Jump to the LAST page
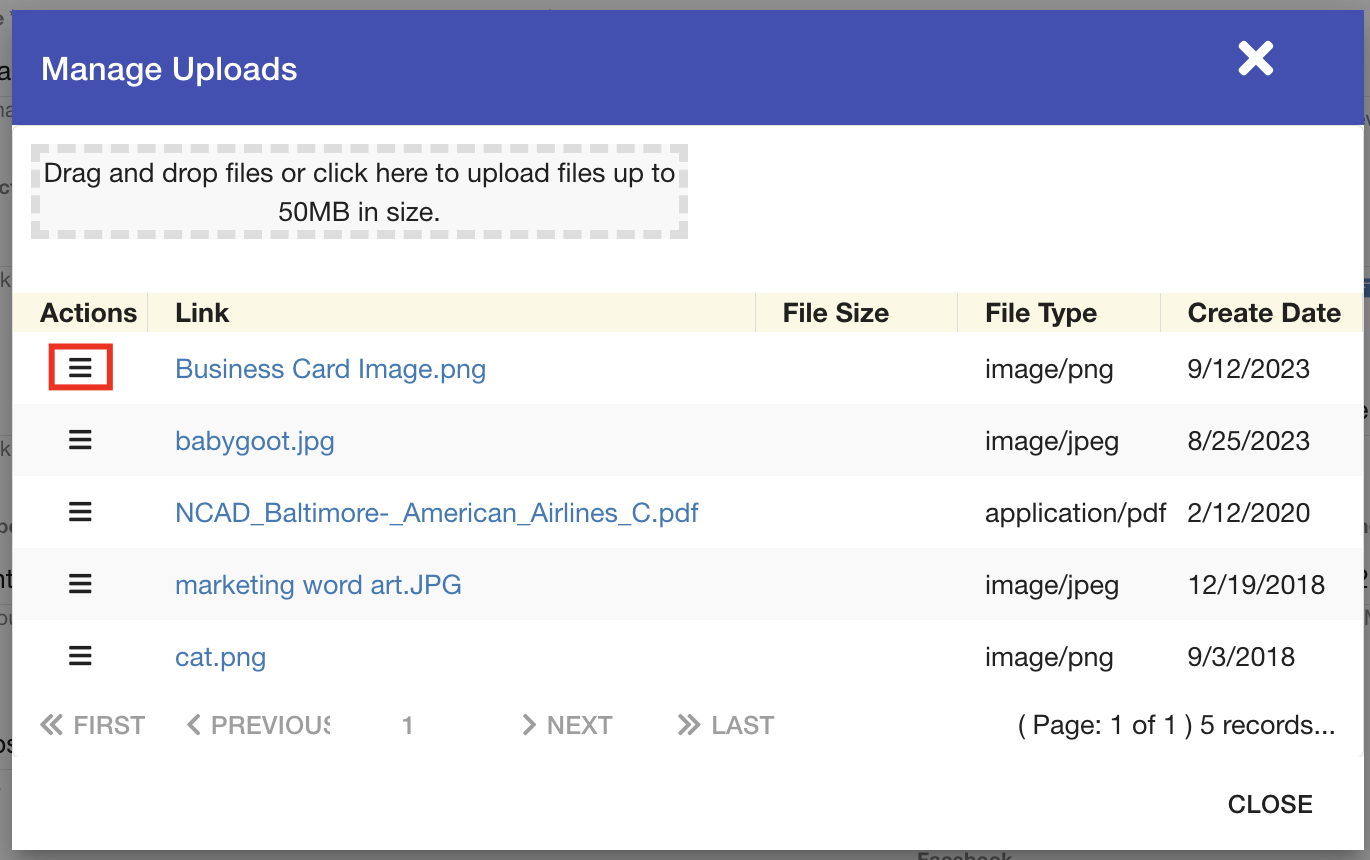Screen dimensions: 1370x860 [726, 725]
